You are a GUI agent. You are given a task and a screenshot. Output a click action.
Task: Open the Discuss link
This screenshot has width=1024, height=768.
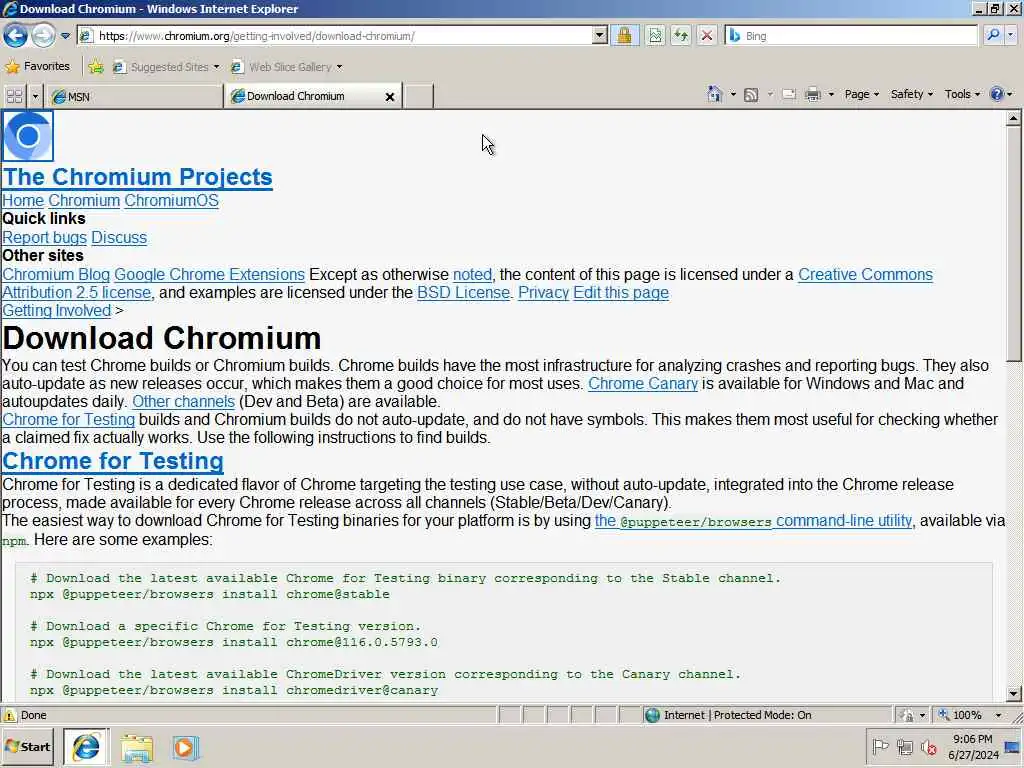119,238
